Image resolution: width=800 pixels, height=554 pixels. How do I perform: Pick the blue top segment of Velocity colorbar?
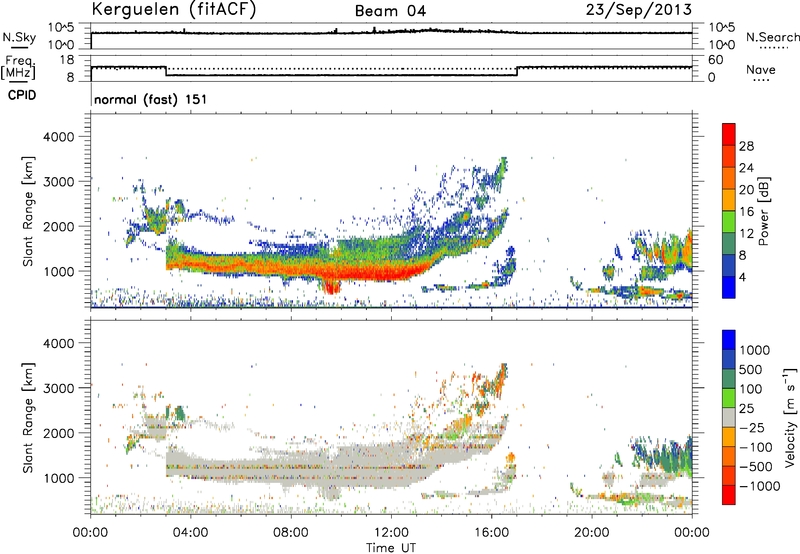[729, 339]
